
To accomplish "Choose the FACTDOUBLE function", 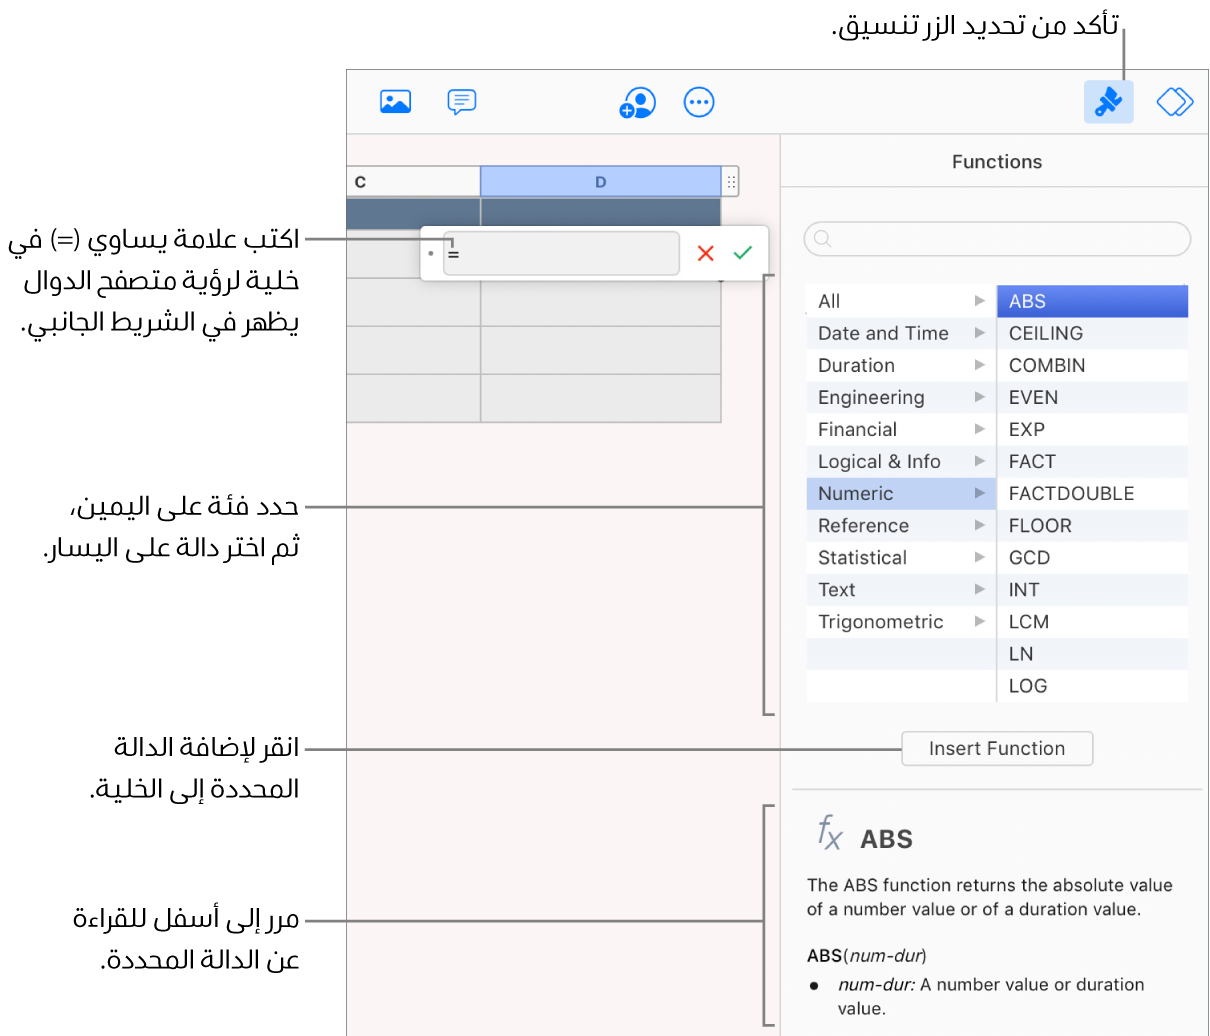I will [1093, 493].
